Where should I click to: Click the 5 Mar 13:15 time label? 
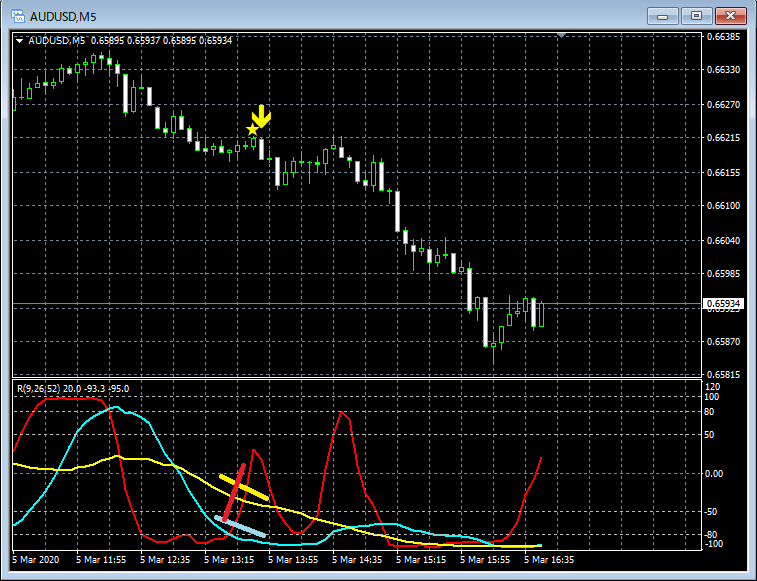pos(229,560)
